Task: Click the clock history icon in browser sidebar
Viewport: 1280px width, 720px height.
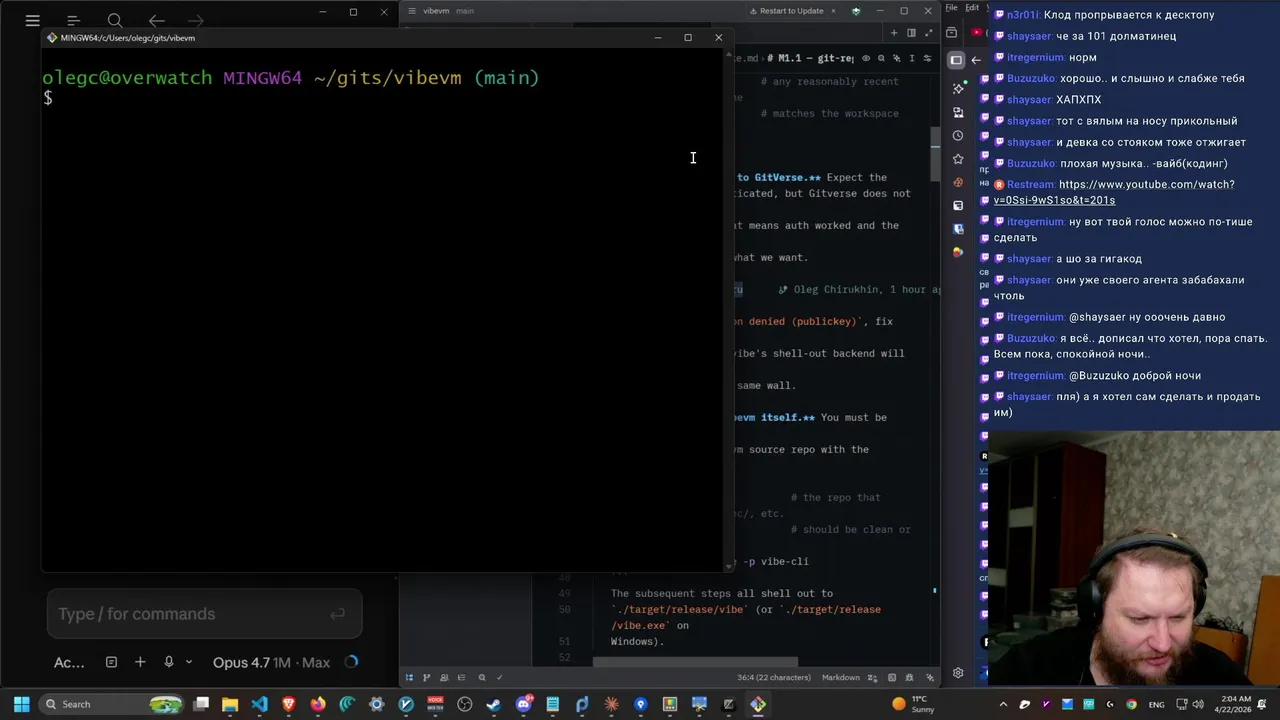Action: [x=958, y=135]
